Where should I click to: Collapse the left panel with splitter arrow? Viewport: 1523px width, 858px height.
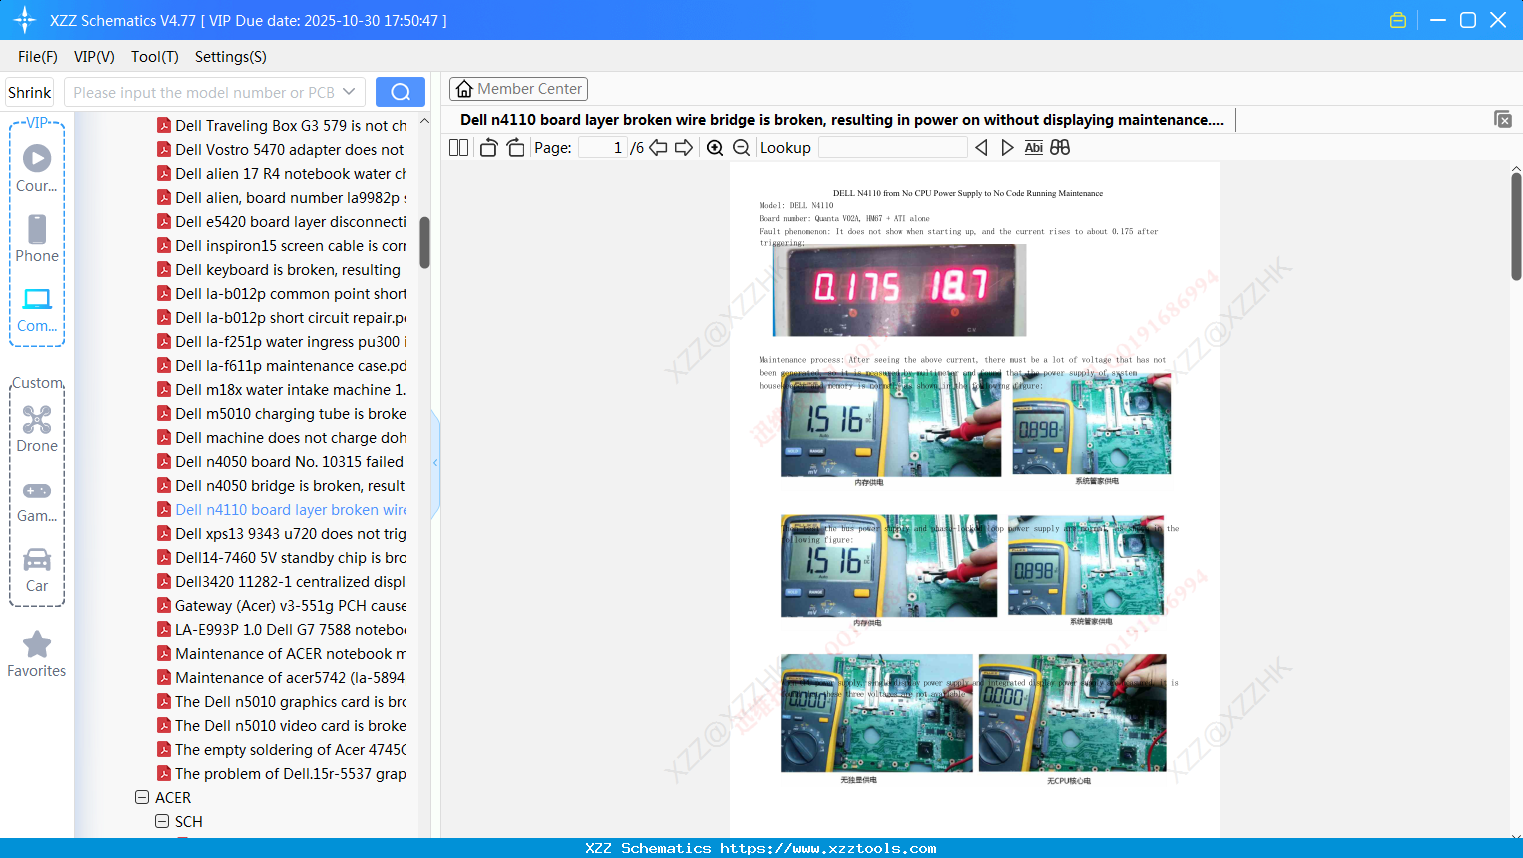tap(435, 463)
